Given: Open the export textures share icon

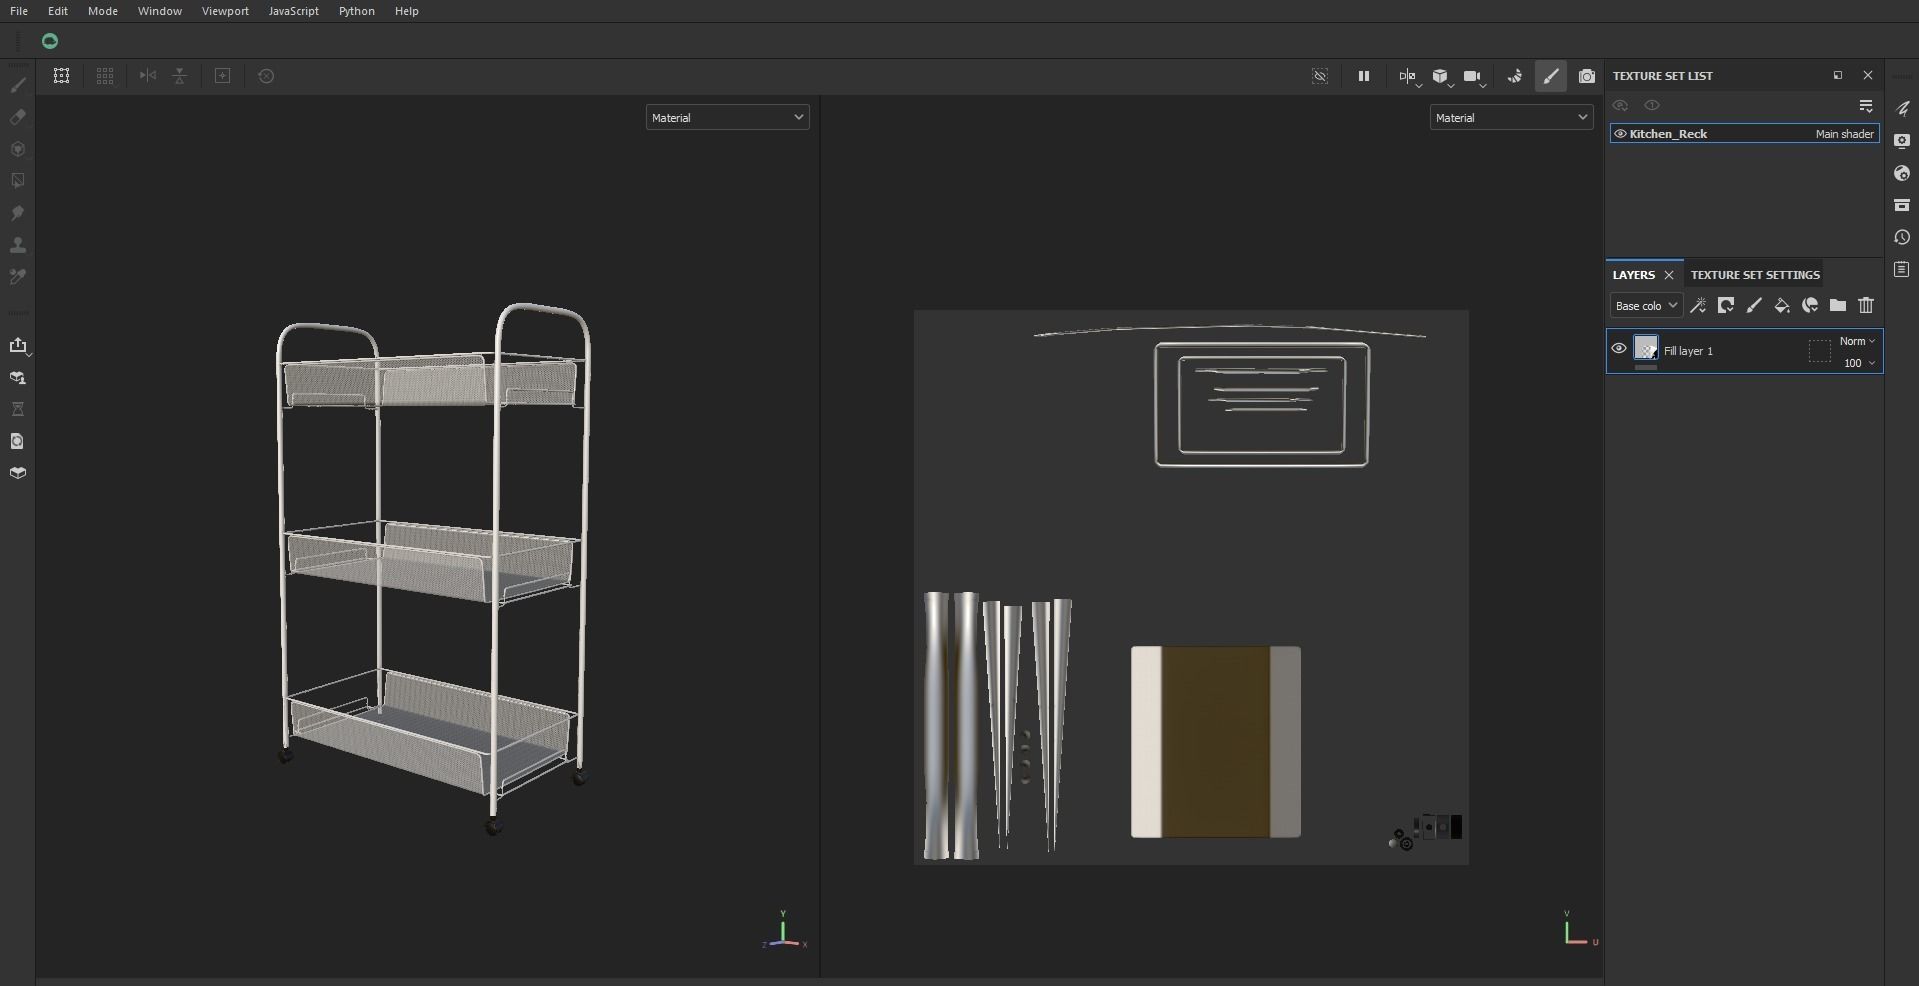Looking at the screenshot, I should click(x=18, y=345).
